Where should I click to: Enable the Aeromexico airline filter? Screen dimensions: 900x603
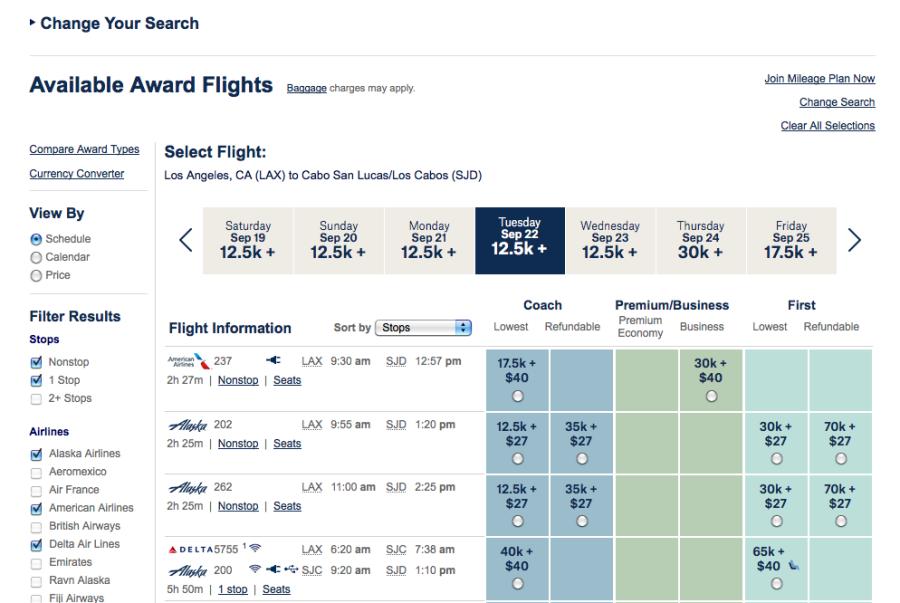pos(37,472)
